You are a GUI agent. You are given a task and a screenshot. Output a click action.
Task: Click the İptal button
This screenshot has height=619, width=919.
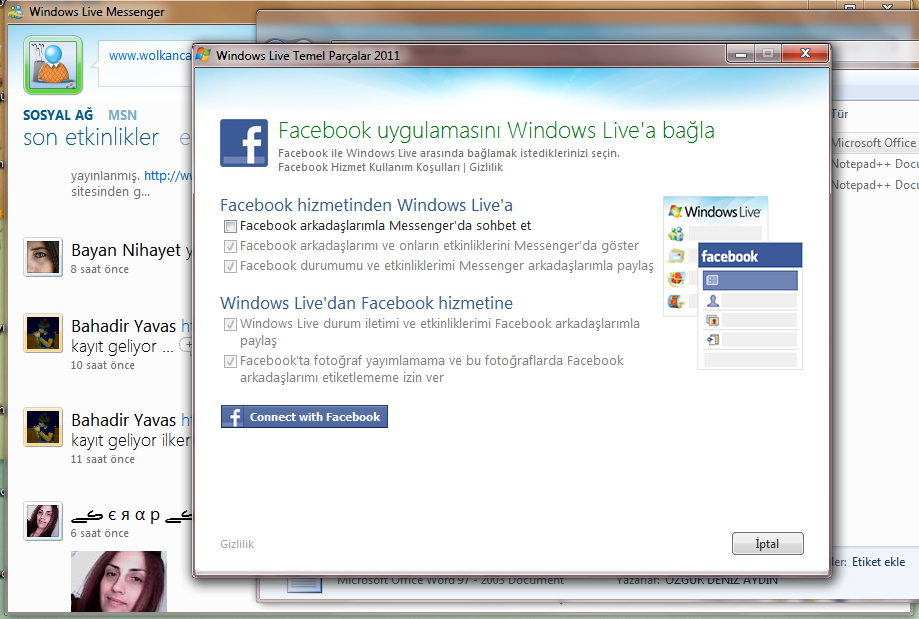pyautogui.click(x=767, y=544)
